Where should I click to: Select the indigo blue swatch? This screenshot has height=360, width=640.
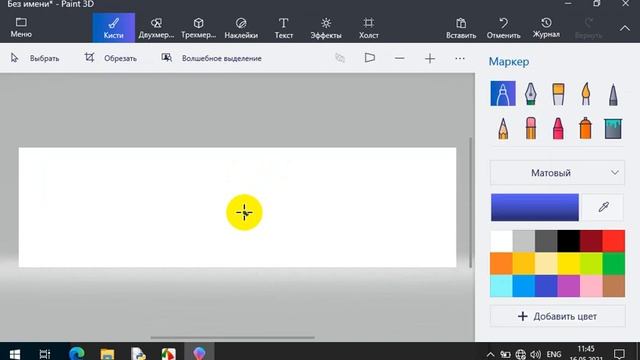546,286
